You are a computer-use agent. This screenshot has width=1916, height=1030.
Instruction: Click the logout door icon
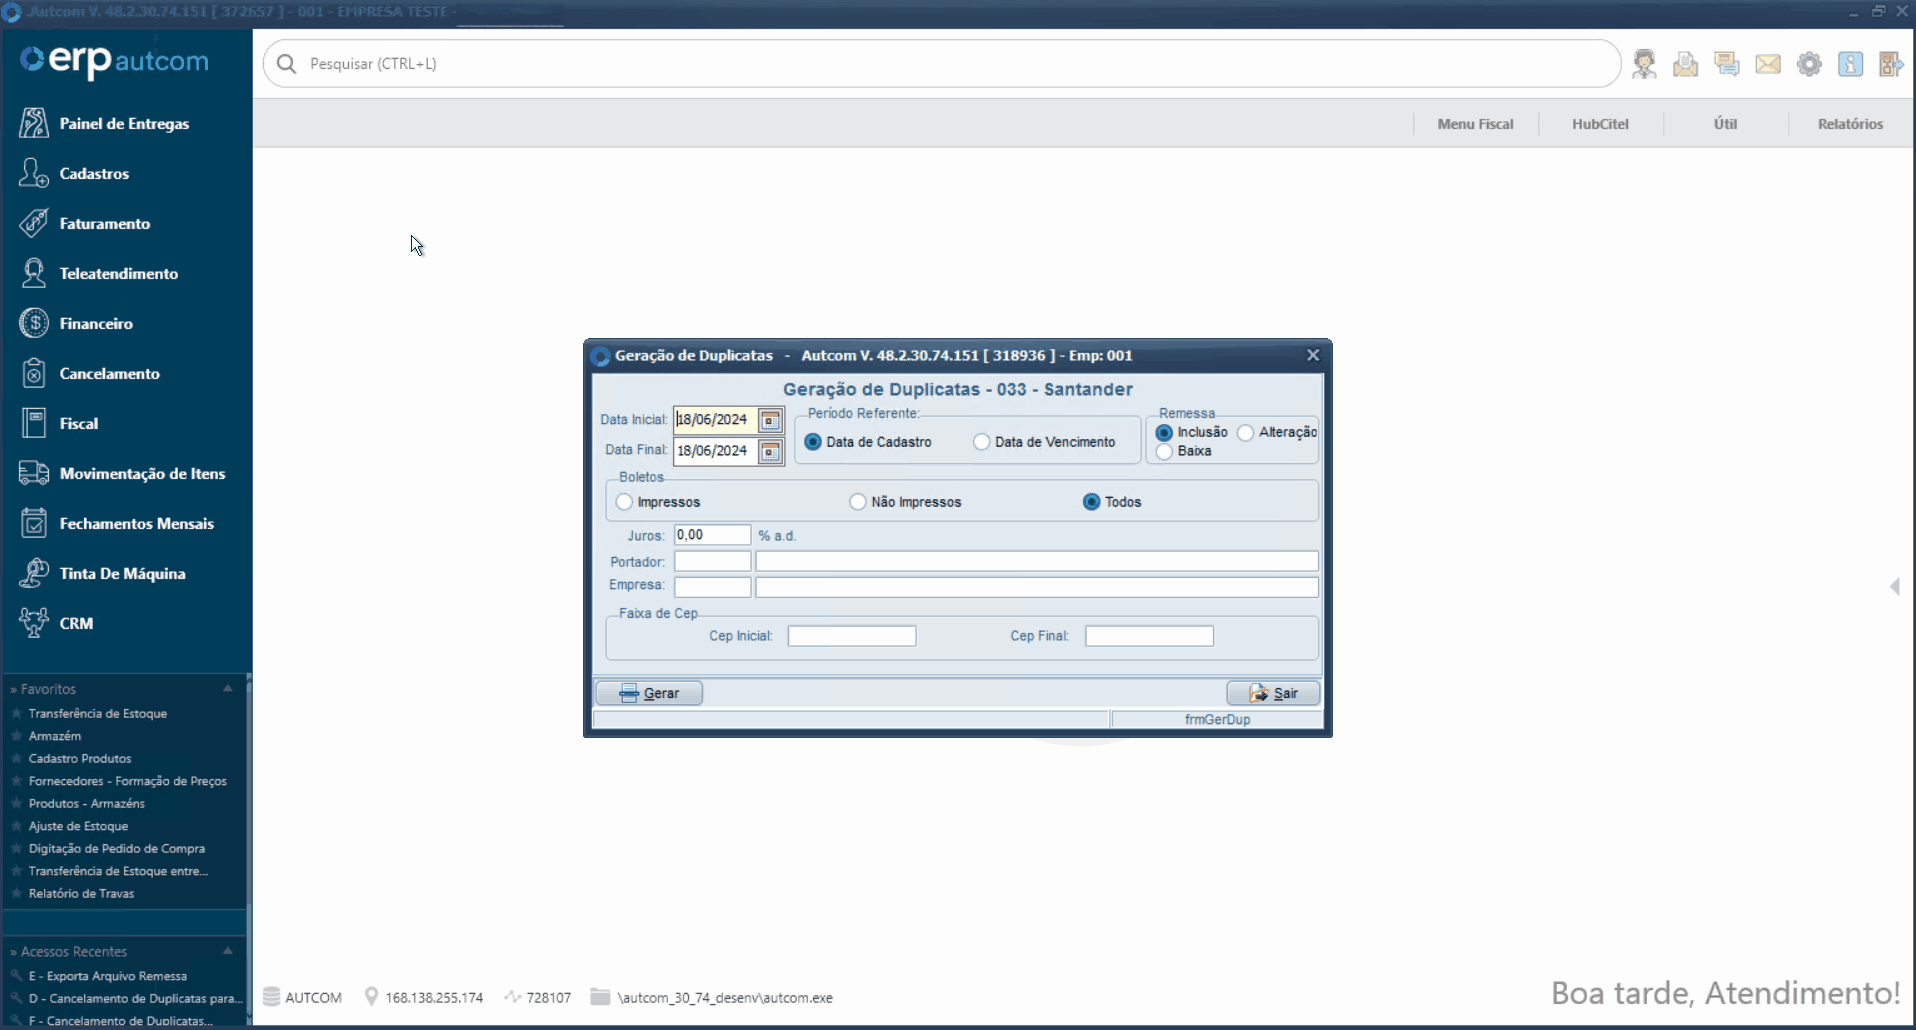(x=1891, y=64)
